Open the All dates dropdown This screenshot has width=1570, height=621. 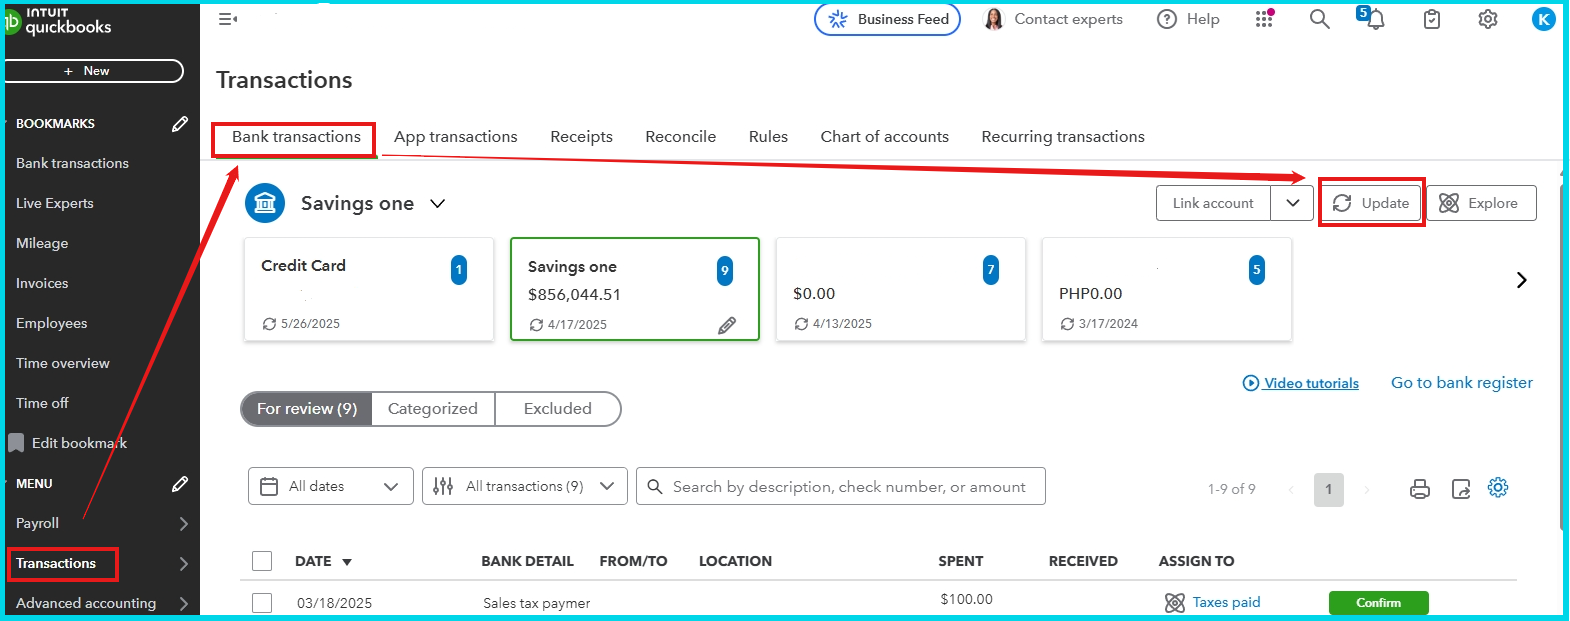(x=330, y=487)
